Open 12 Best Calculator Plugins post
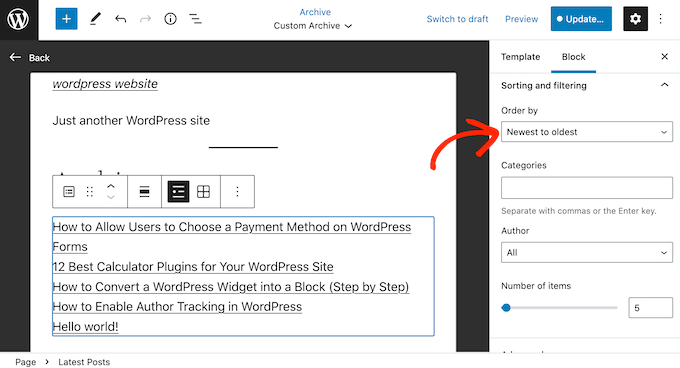The height and width of the screenshot is (368, 680). (x=193, y=267)
